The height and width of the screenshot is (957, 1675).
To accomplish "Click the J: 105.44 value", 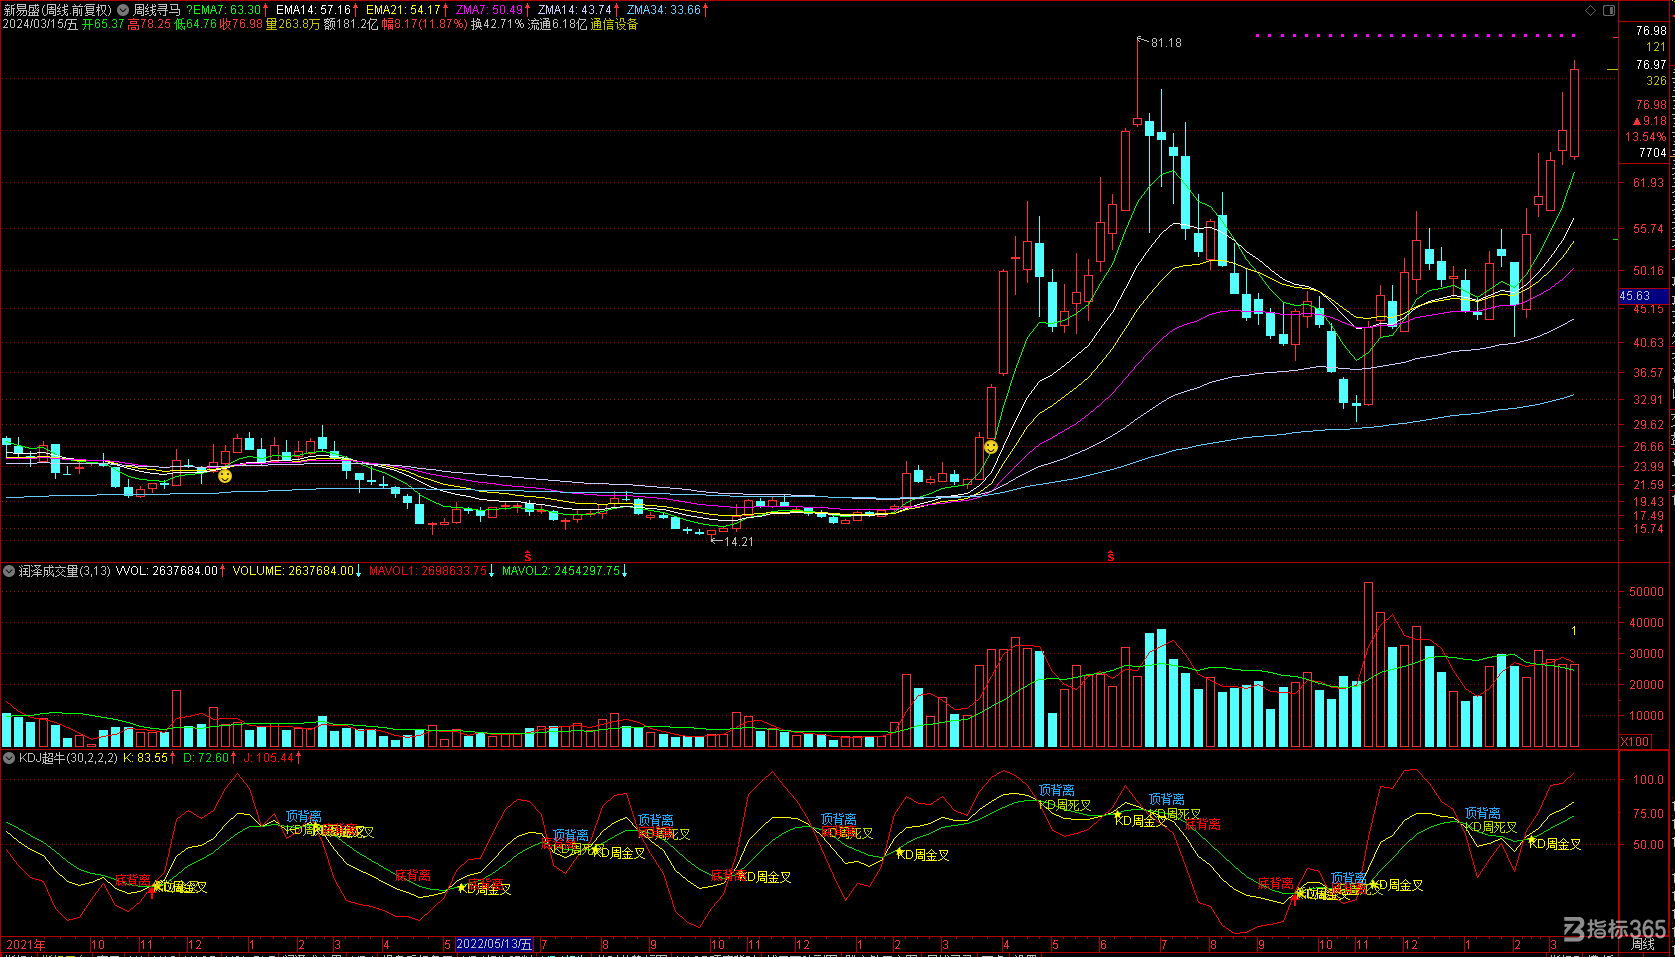I will tap(269, 758).
